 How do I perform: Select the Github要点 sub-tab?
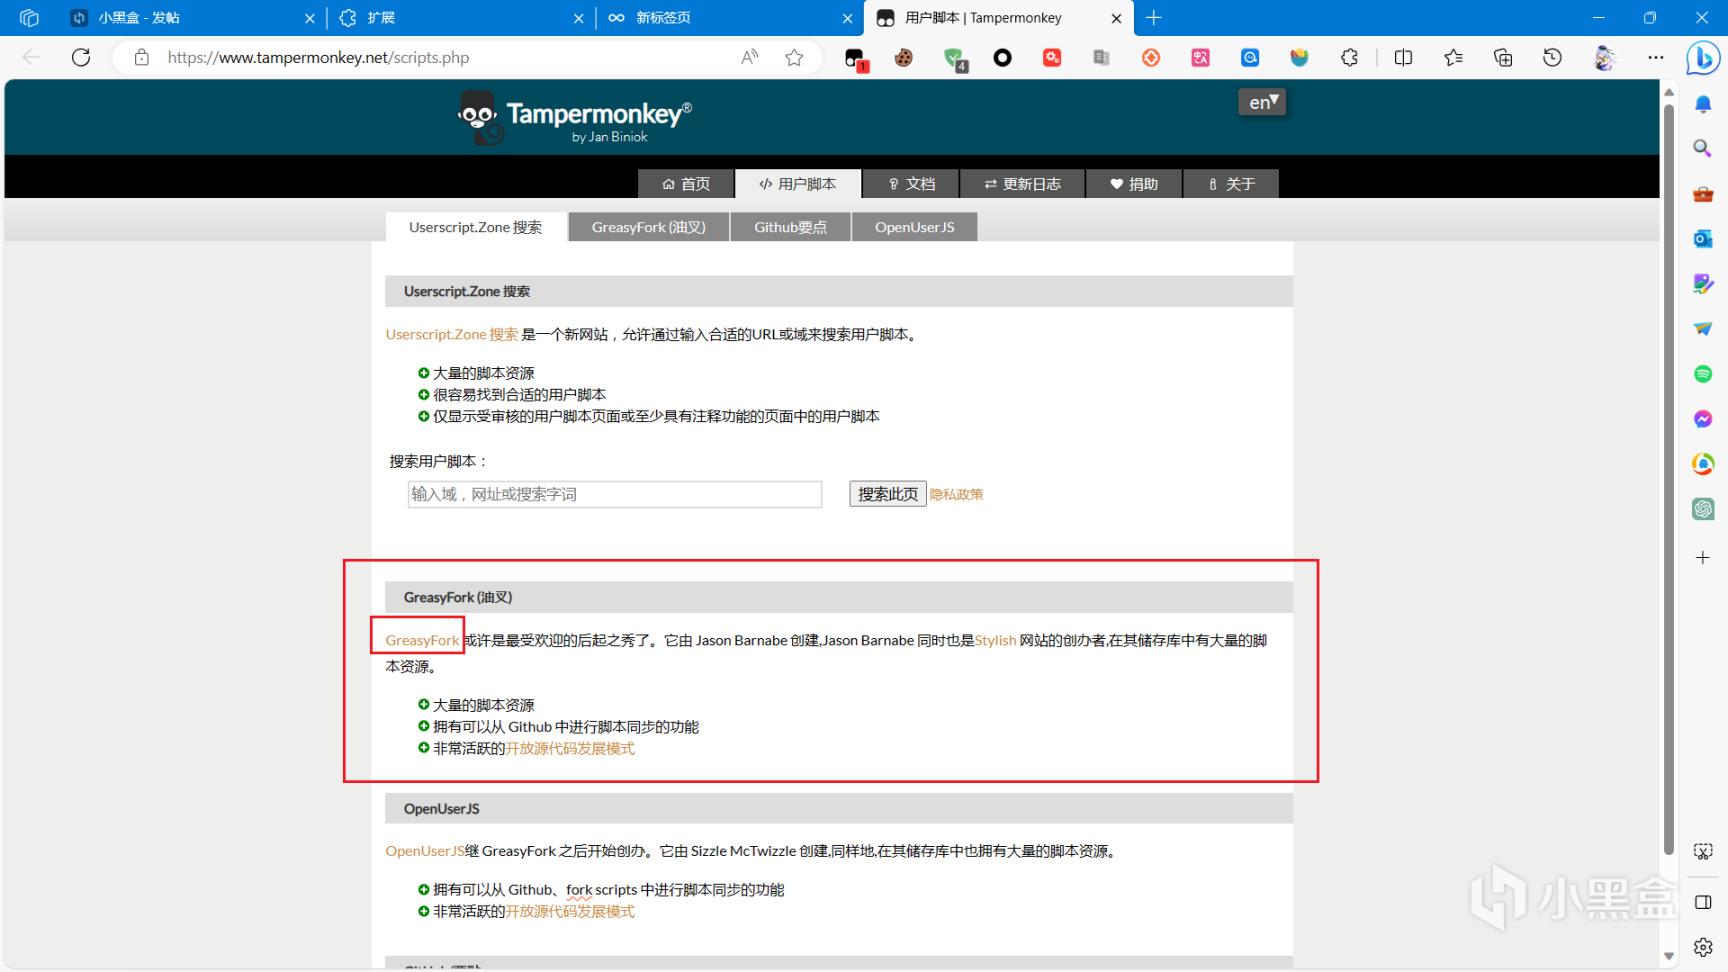tap(791, 227)
